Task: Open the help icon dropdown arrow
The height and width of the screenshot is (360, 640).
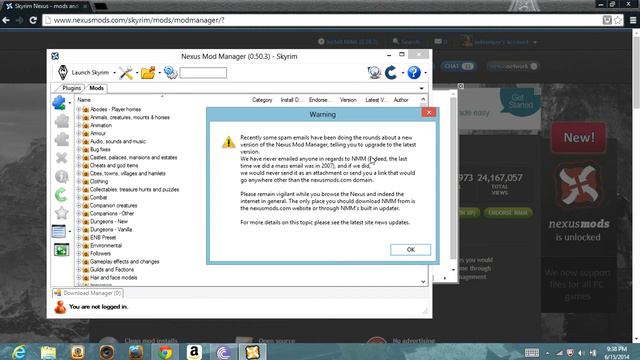Action: pyautogui.click(x=425, y=73)
